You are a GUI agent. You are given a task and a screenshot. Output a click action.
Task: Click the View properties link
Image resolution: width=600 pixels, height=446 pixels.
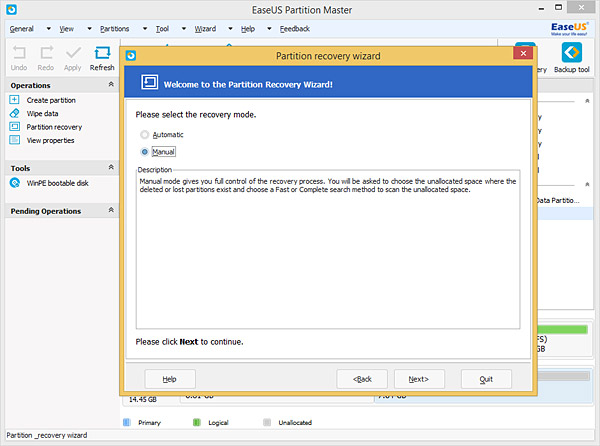click(x=51, y=140)
